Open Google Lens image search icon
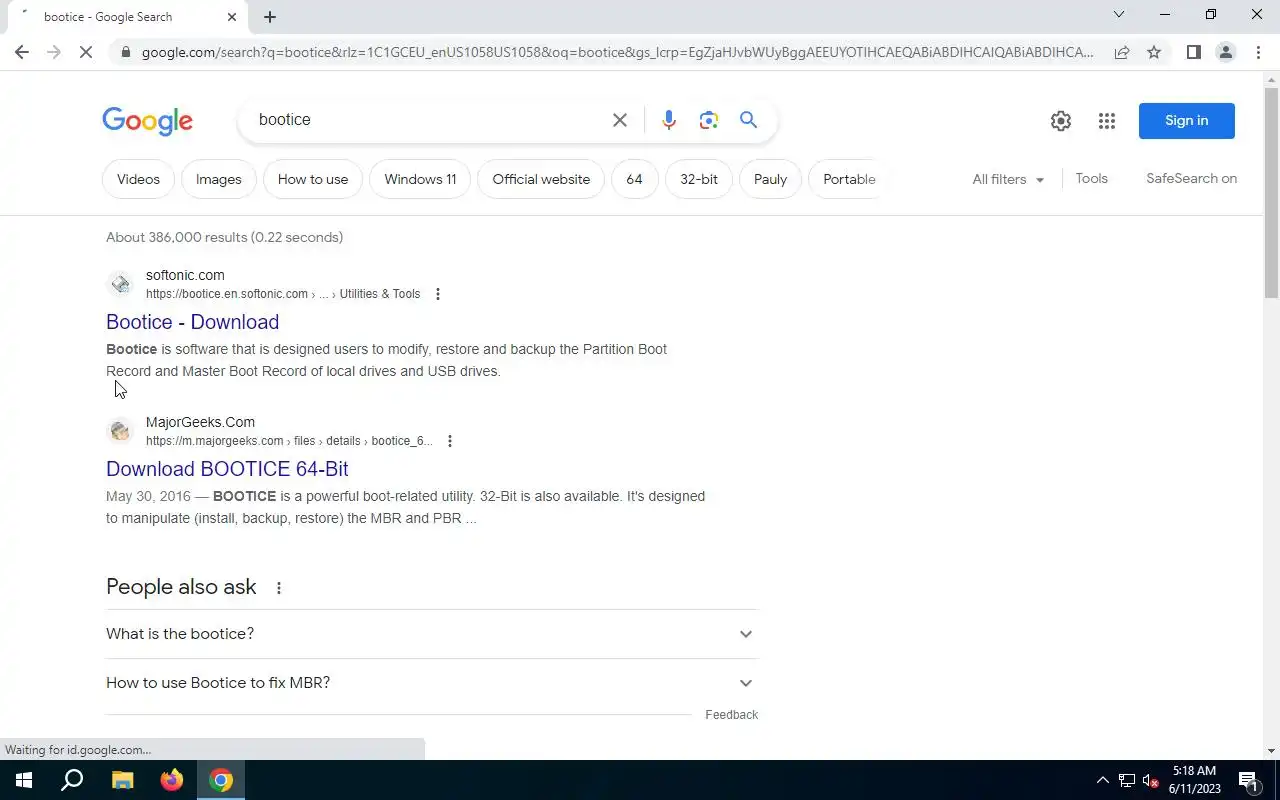The height and width of the screenshot is (800, 1280). (709, 120)
